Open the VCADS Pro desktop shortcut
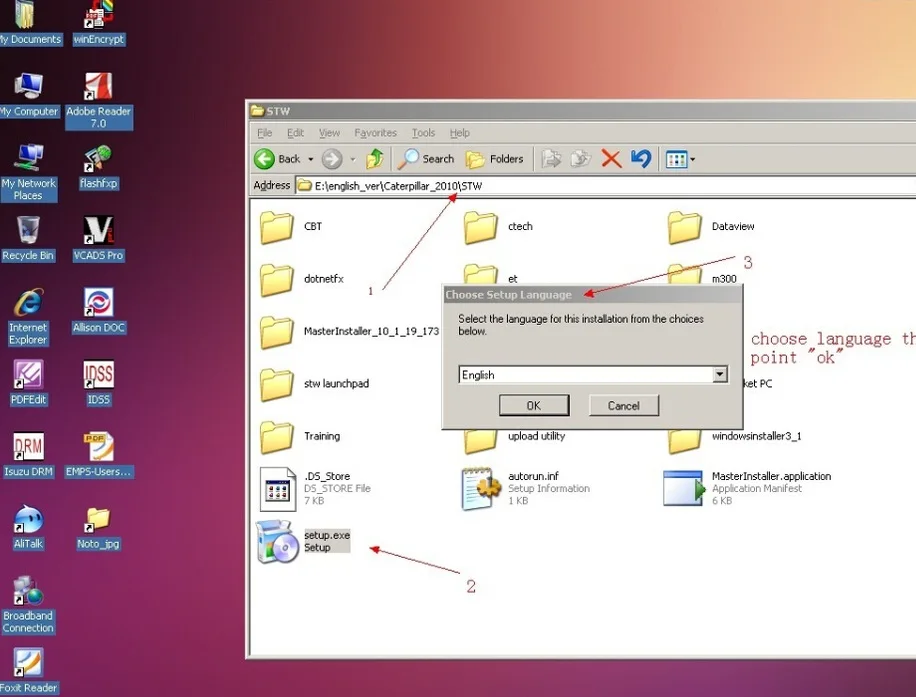 tap(98, 238)
